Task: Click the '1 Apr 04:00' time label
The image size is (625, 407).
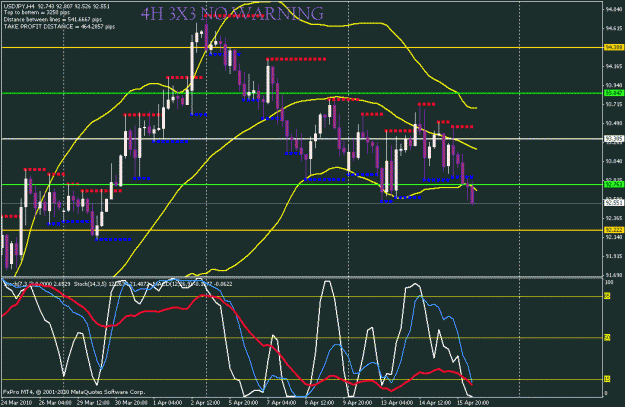Action: point(168,403)
